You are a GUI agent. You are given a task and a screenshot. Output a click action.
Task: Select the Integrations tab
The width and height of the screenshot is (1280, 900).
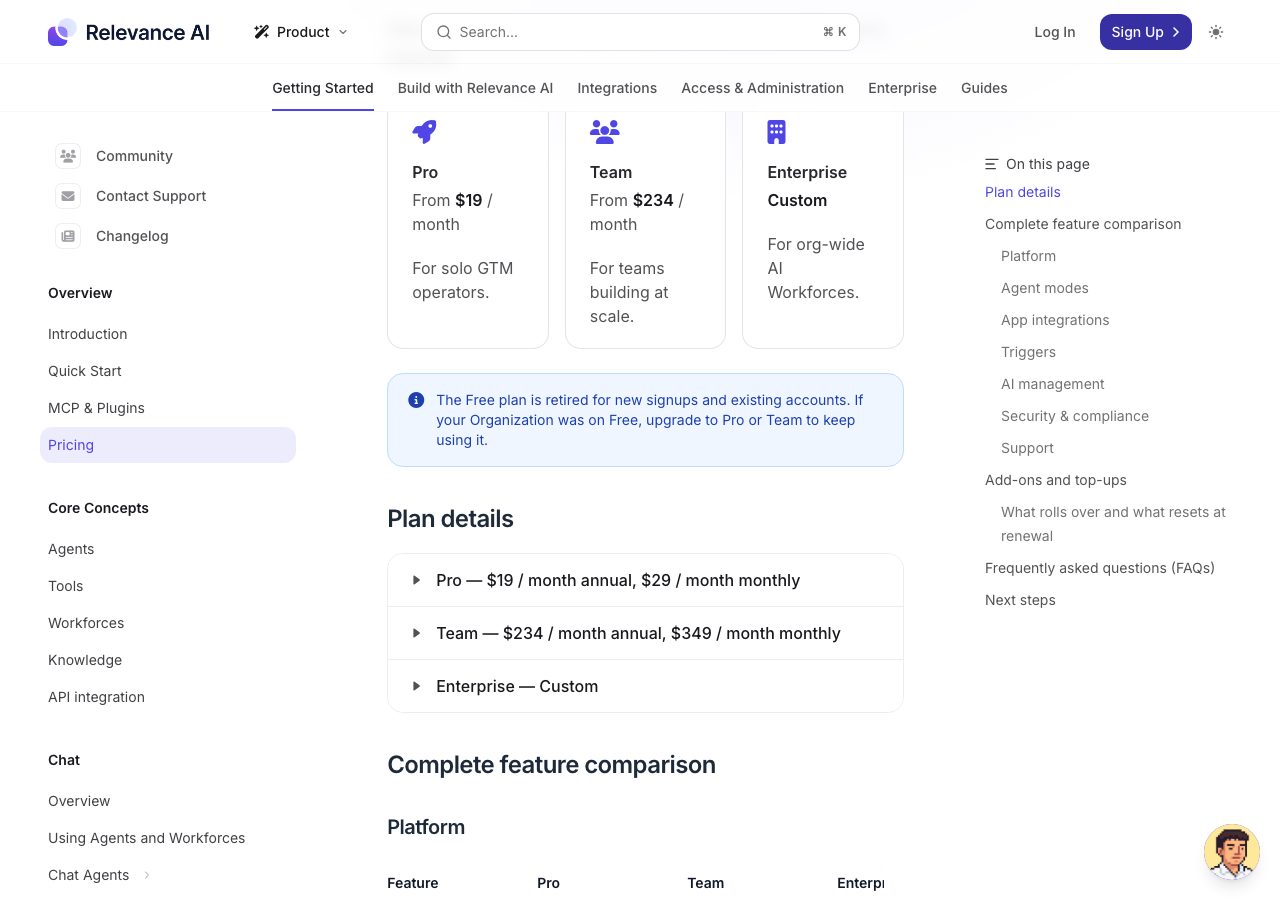click(617, 88)
